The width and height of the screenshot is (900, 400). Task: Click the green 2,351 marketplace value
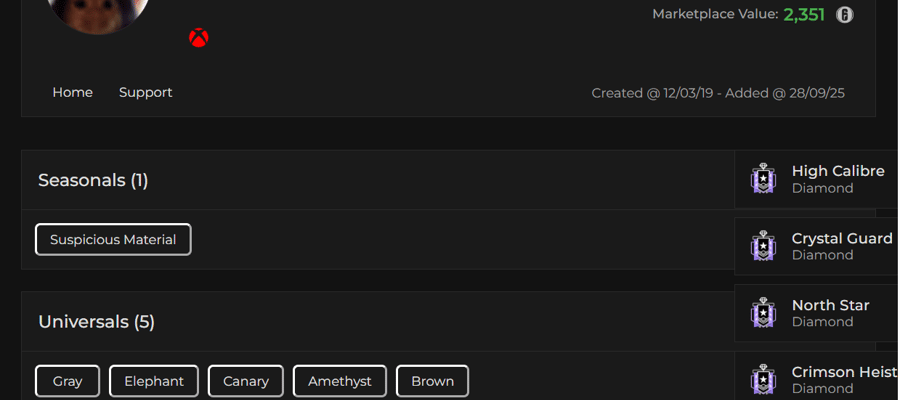(804, 14)
